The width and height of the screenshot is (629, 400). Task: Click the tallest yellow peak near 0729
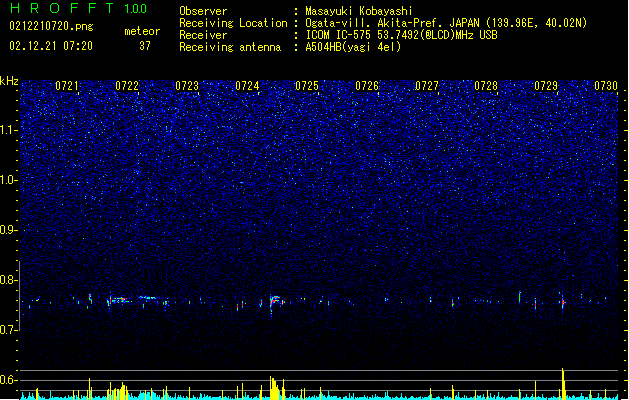click(563, 383)
